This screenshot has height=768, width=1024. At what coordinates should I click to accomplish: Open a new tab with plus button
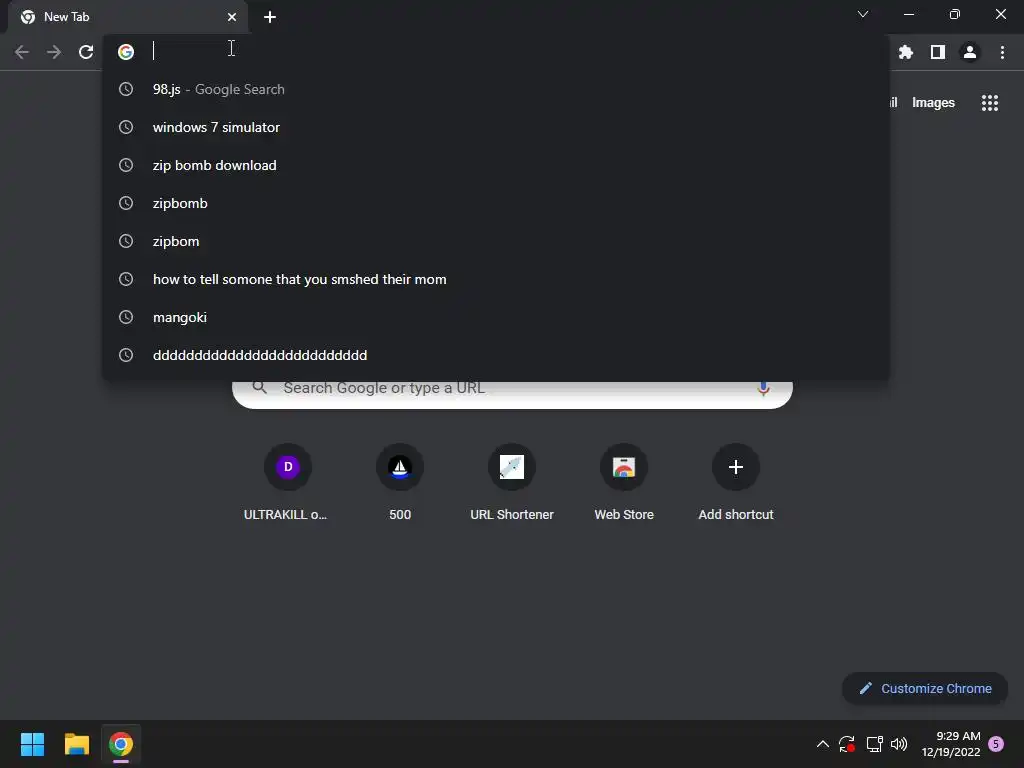[270, 17]
